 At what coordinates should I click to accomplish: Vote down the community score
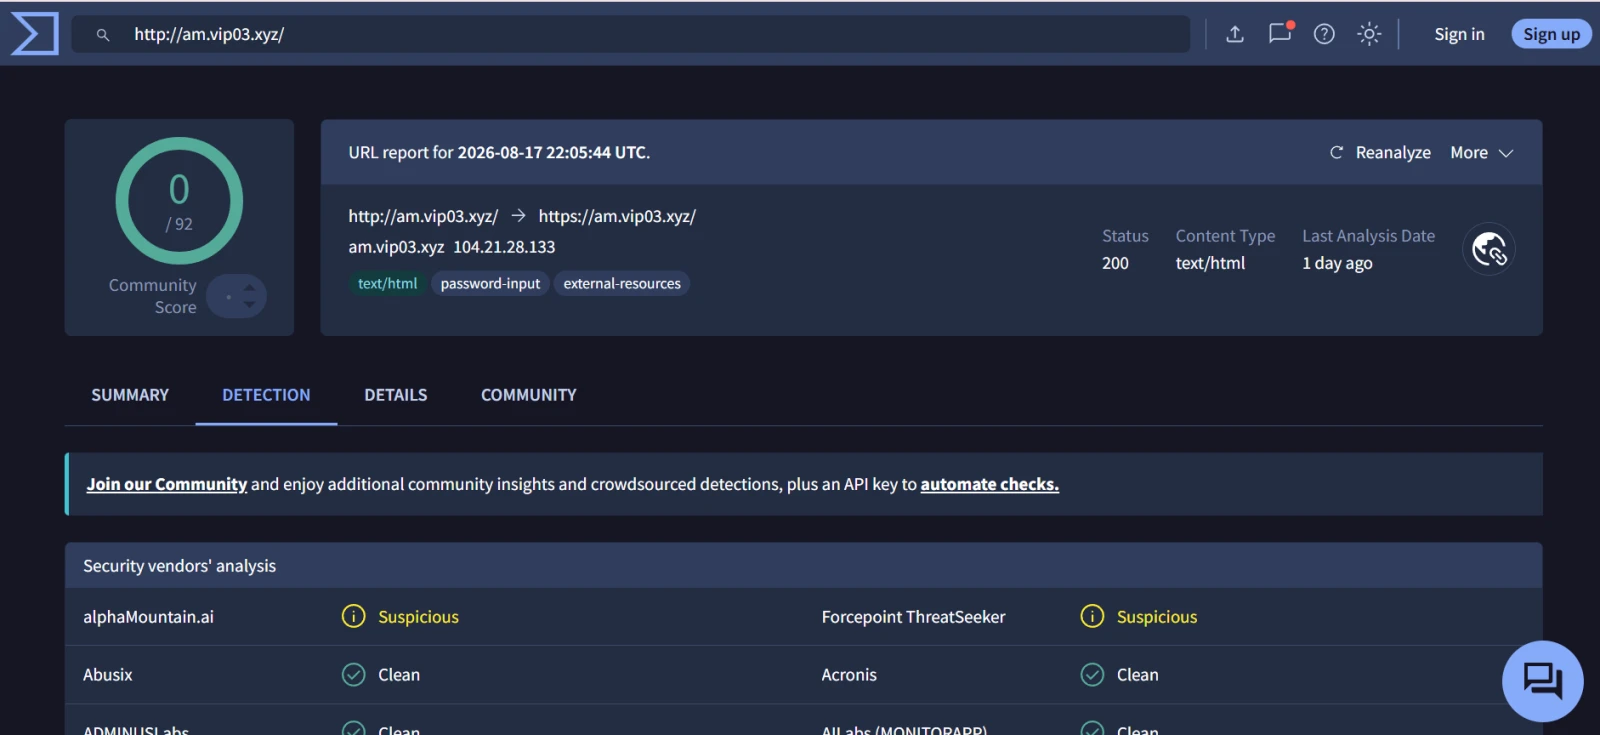[x=249, y=303]
